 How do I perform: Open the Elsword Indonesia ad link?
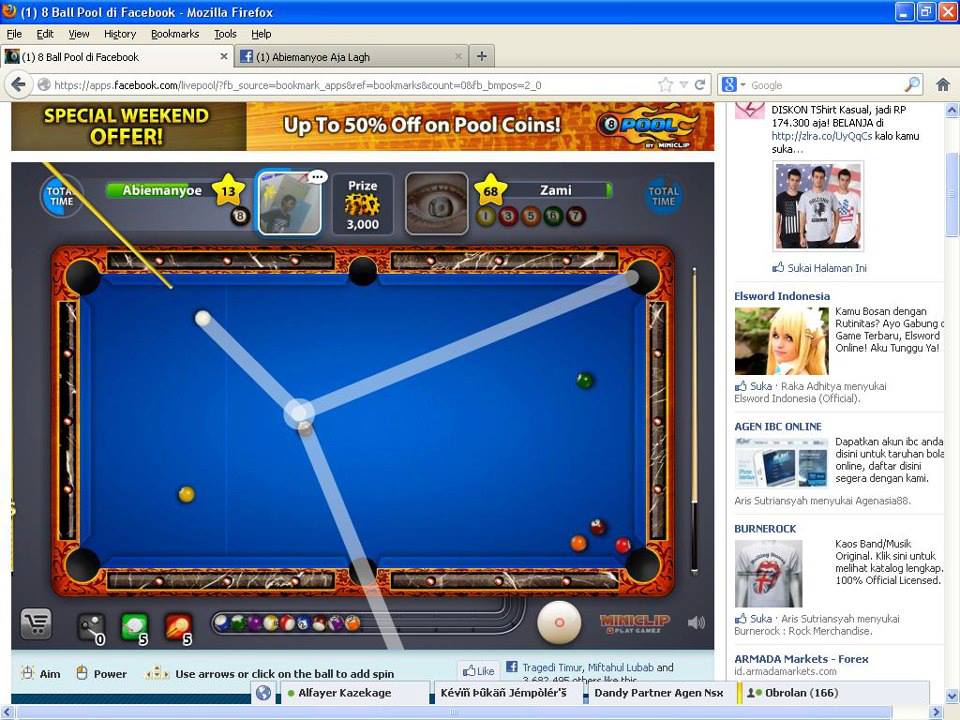(782, 296)
